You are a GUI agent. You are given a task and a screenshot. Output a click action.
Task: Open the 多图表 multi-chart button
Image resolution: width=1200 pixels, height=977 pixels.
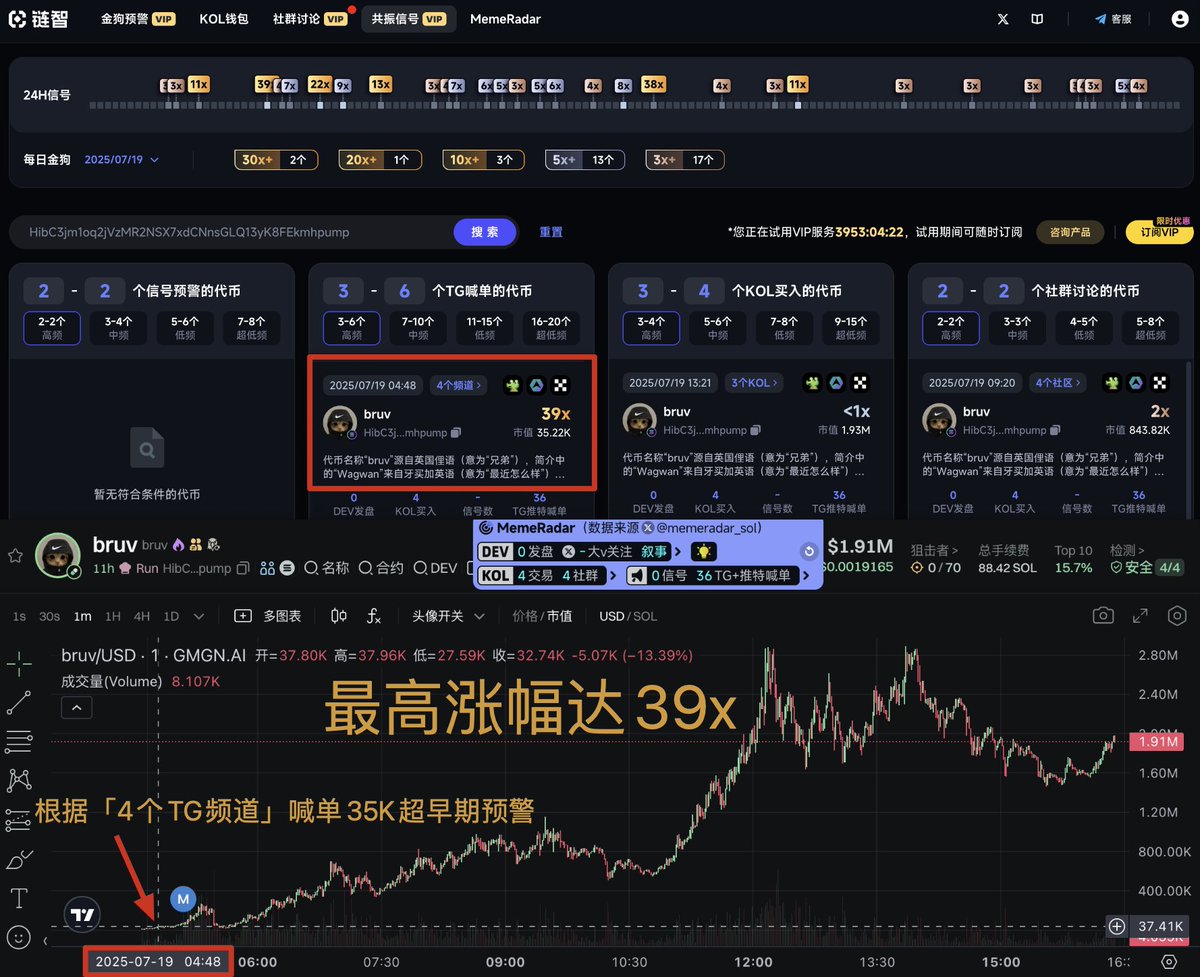point(268,616)
